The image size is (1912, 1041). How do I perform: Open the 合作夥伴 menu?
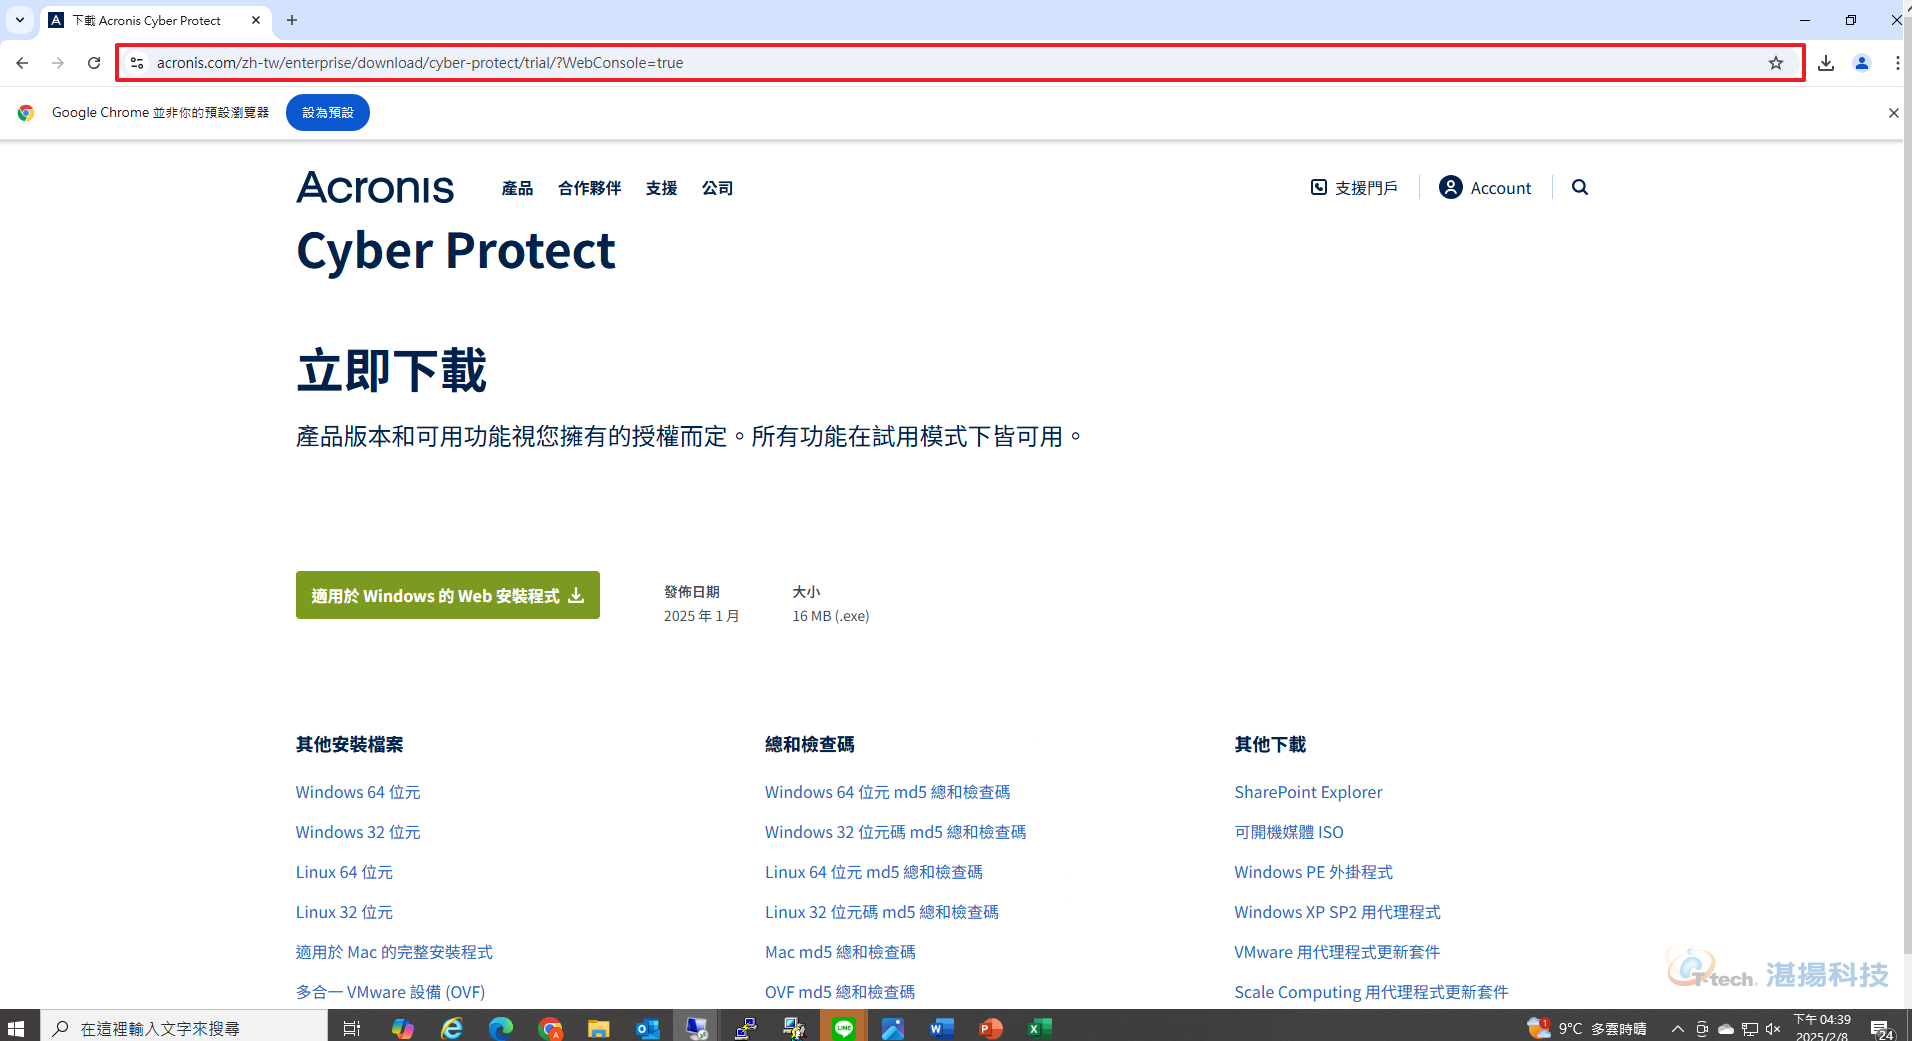[x=589, y=188]
